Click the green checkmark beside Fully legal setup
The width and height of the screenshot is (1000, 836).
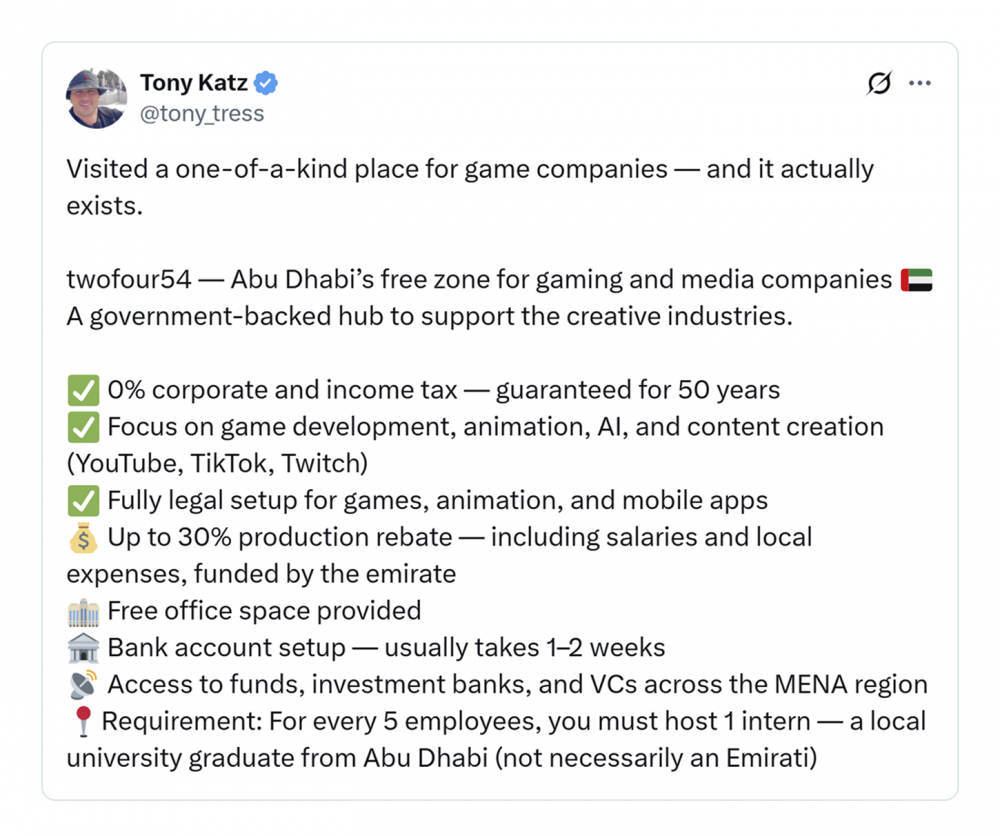(84, 501)
